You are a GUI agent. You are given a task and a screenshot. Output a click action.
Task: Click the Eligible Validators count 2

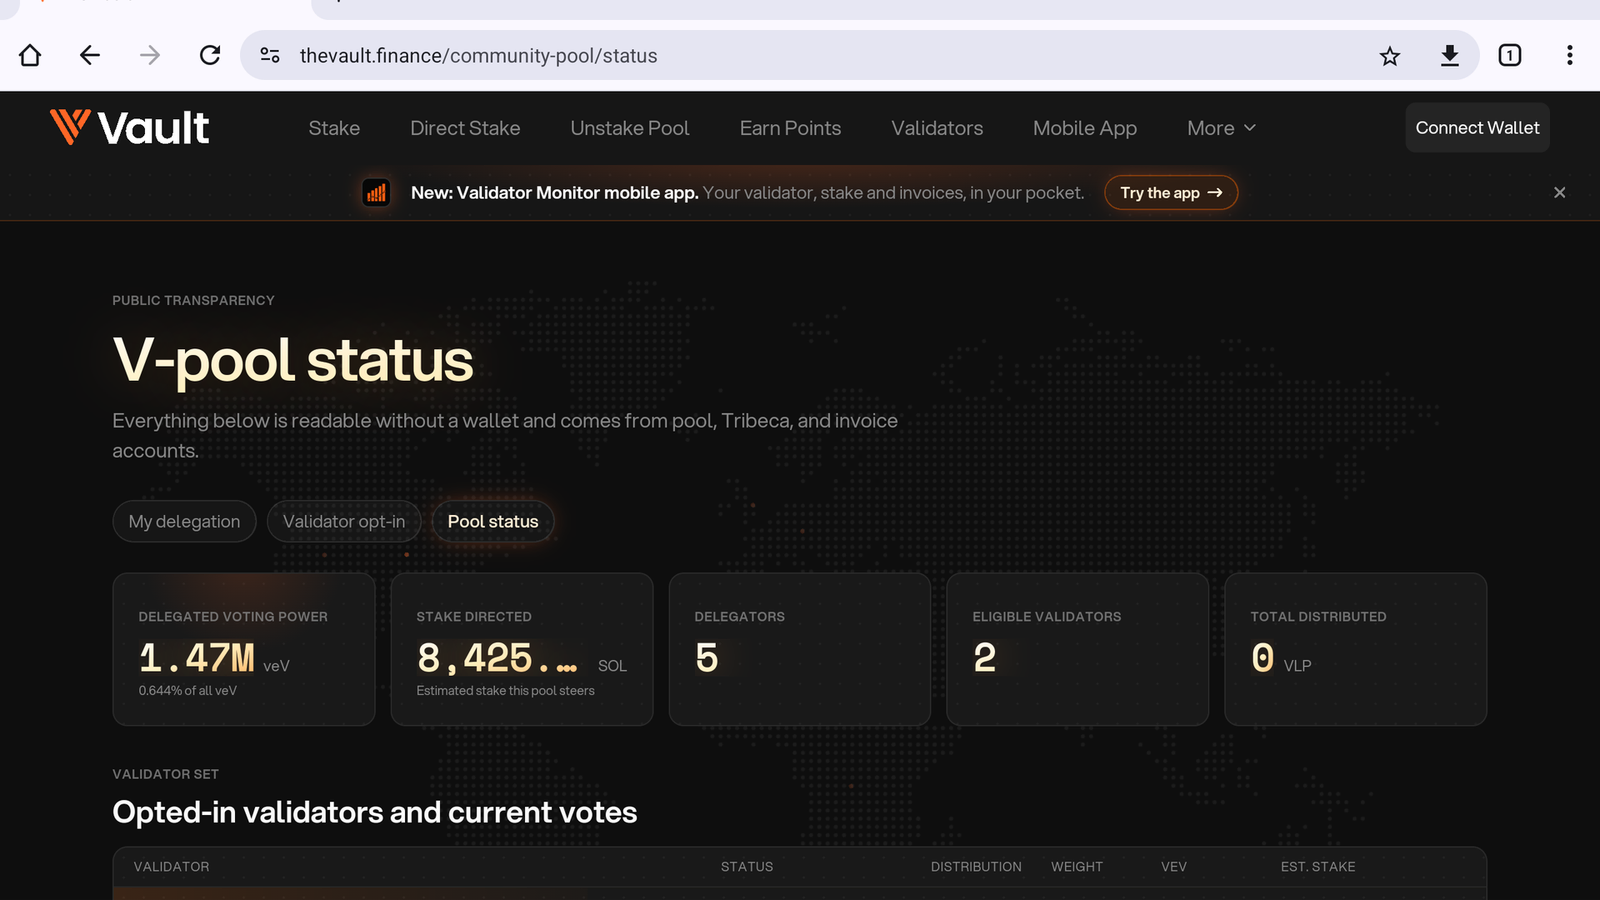point(985,659)
